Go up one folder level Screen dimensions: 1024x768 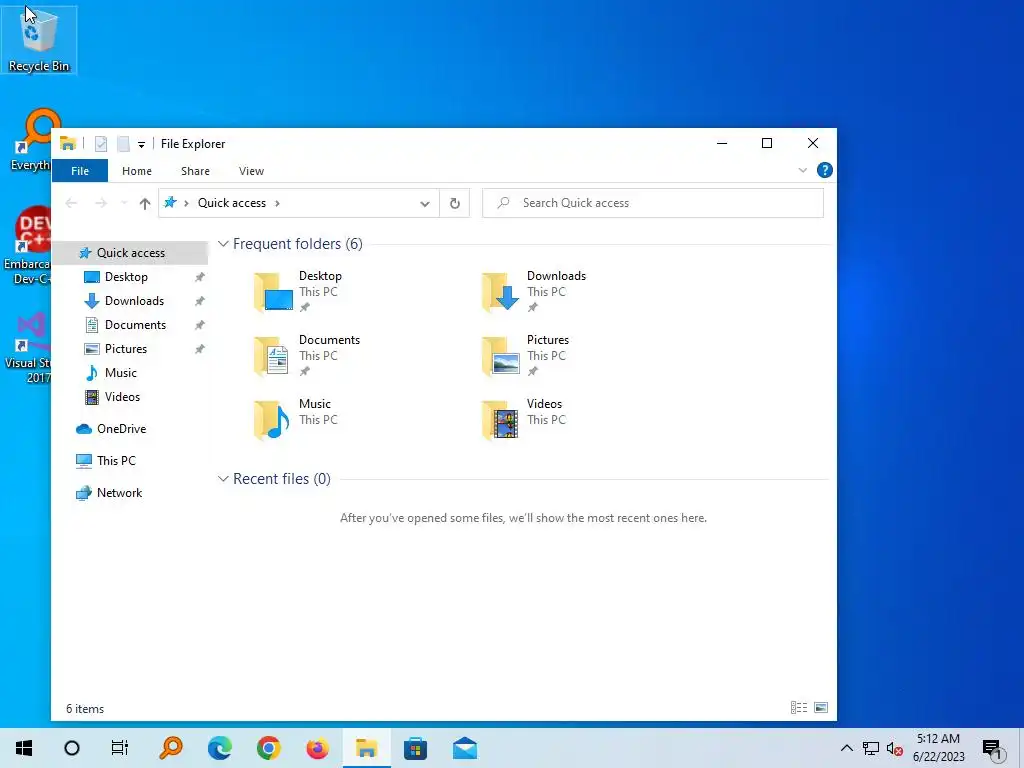coord(145,203)
